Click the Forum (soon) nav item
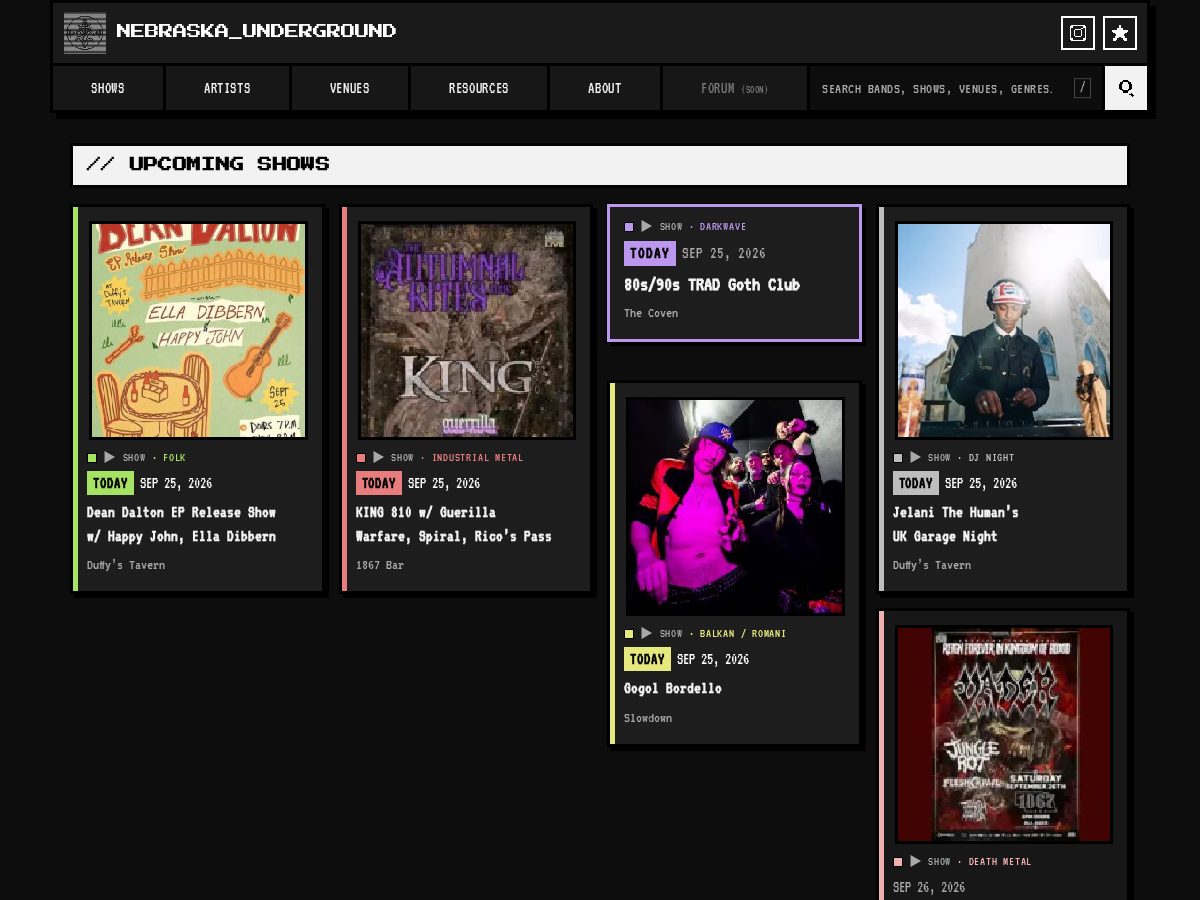 pyautogui.click(x=735, y=88)
